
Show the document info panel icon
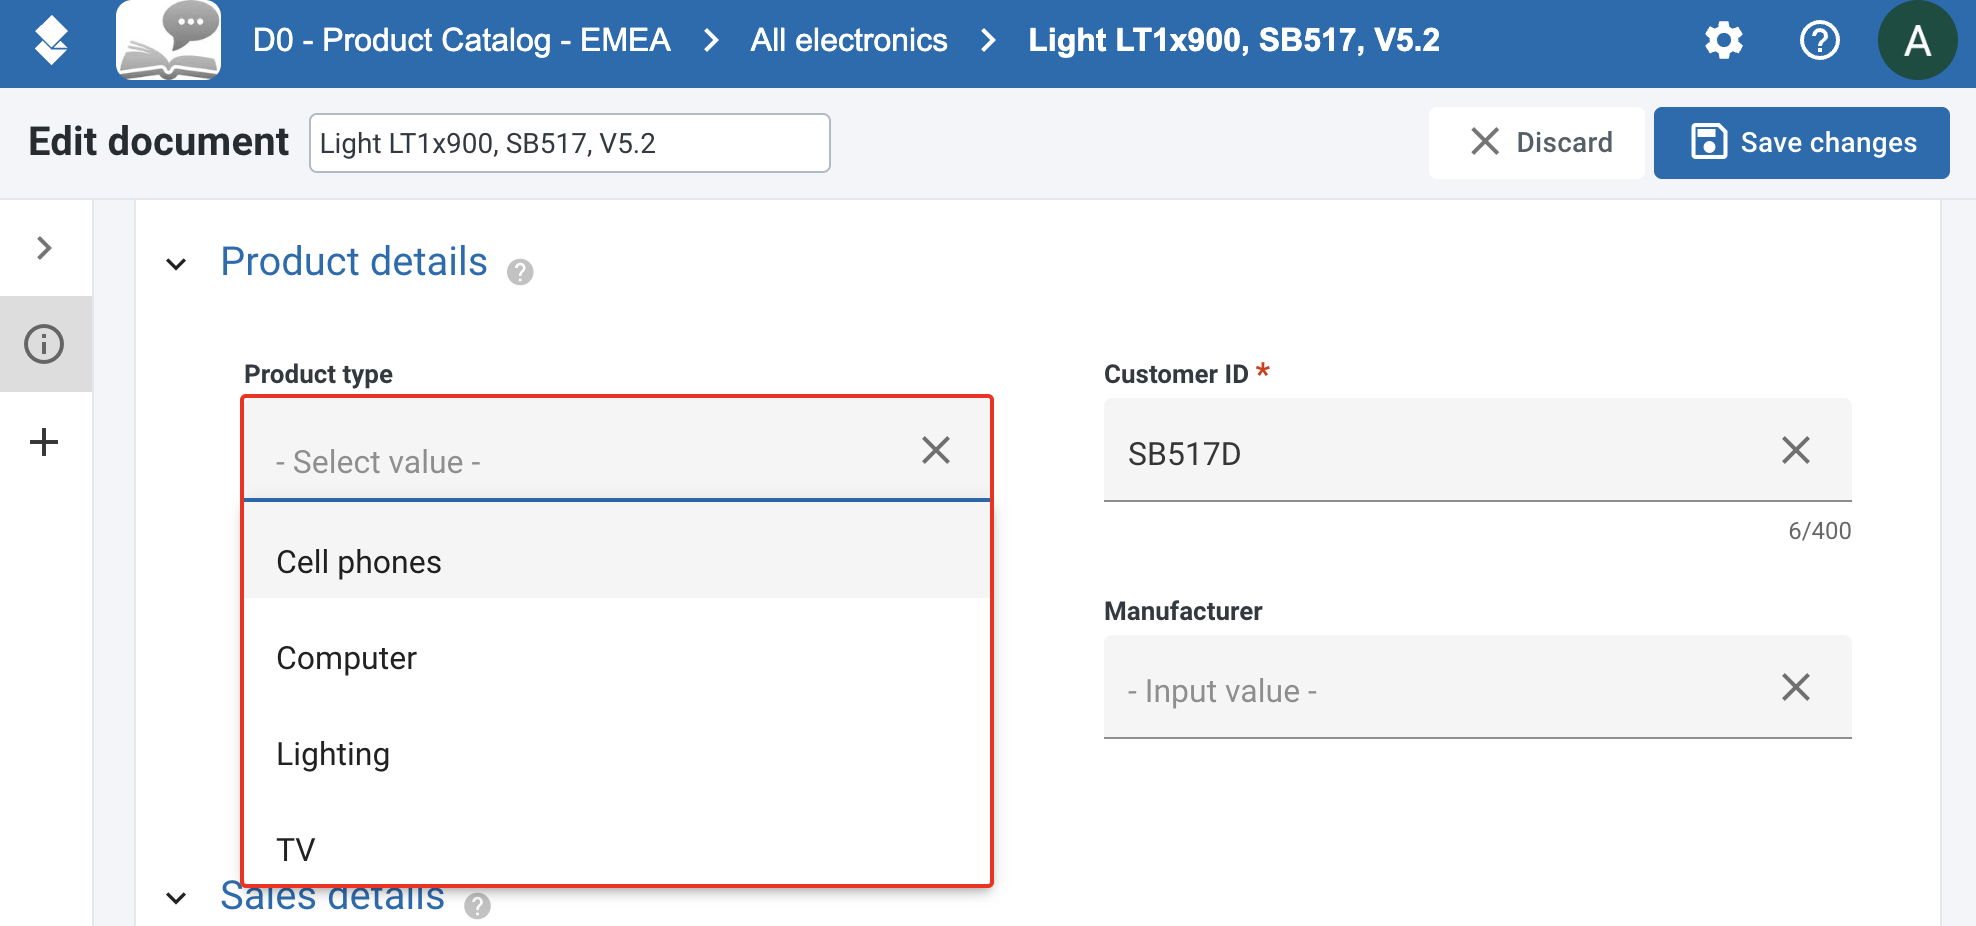(44, 344)
